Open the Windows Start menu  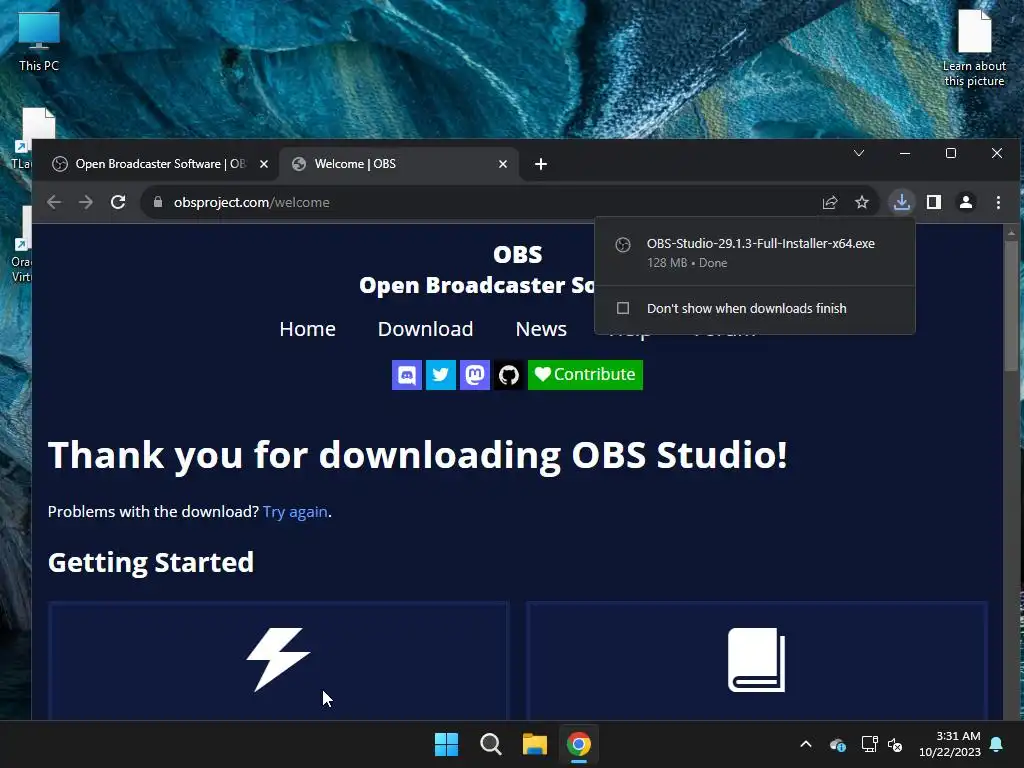(x=447, y=744)
